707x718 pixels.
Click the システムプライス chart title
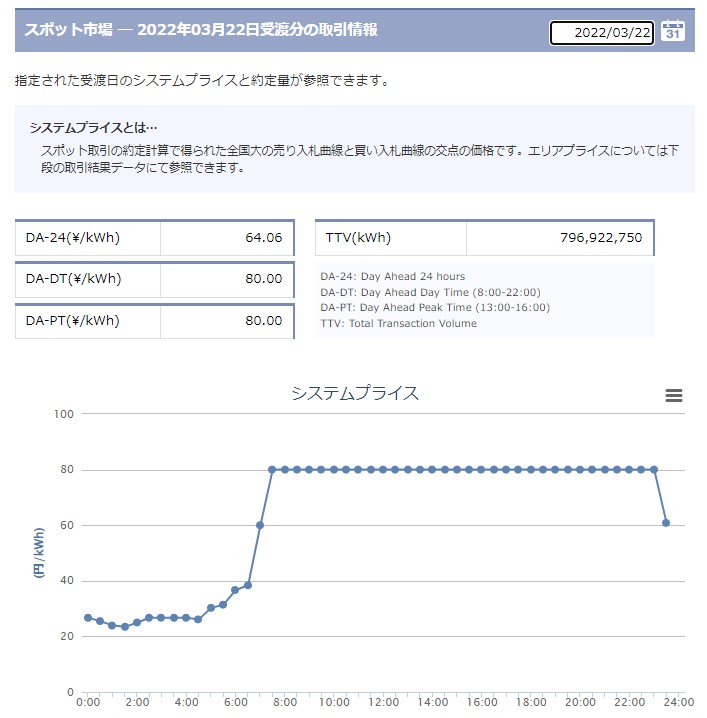pyautogui.click(x=355, y=393)
